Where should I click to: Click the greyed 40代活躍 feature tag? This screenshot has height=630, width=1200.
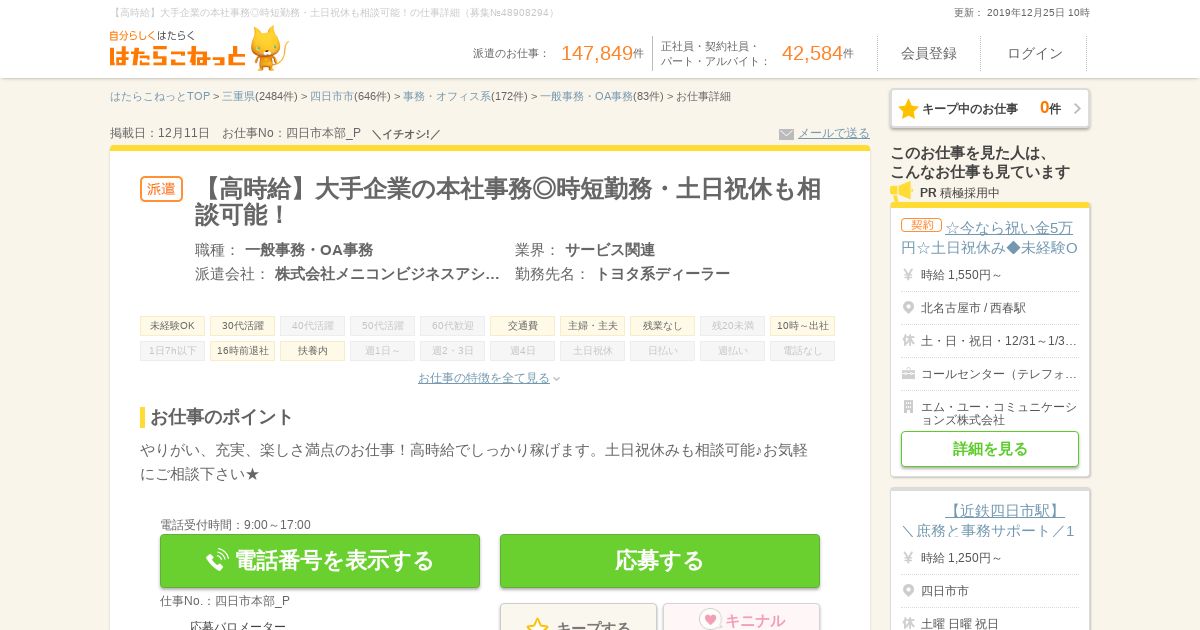pos(312,326)
